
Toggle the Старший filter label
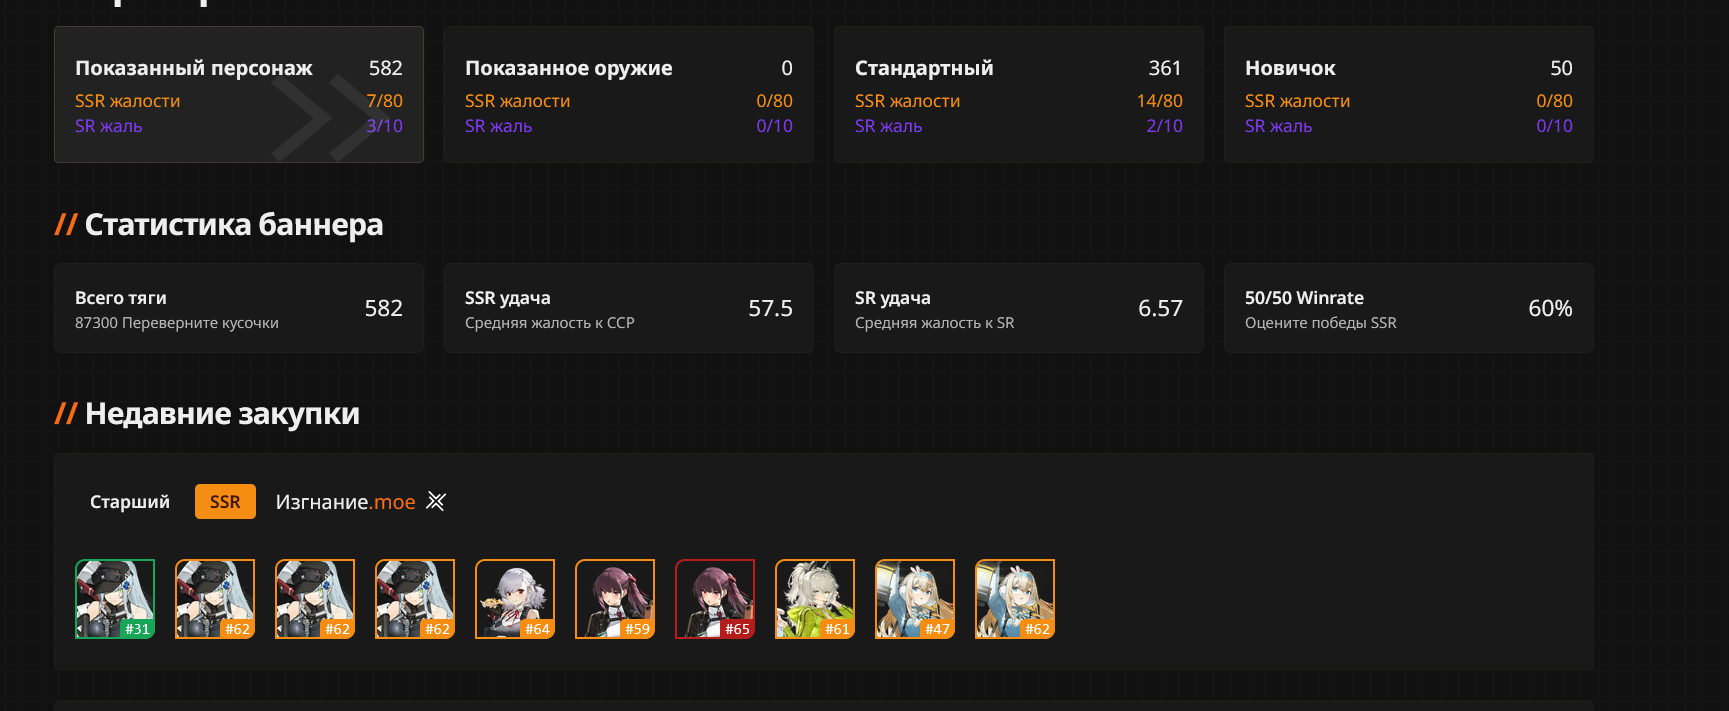tap(130, 501)
